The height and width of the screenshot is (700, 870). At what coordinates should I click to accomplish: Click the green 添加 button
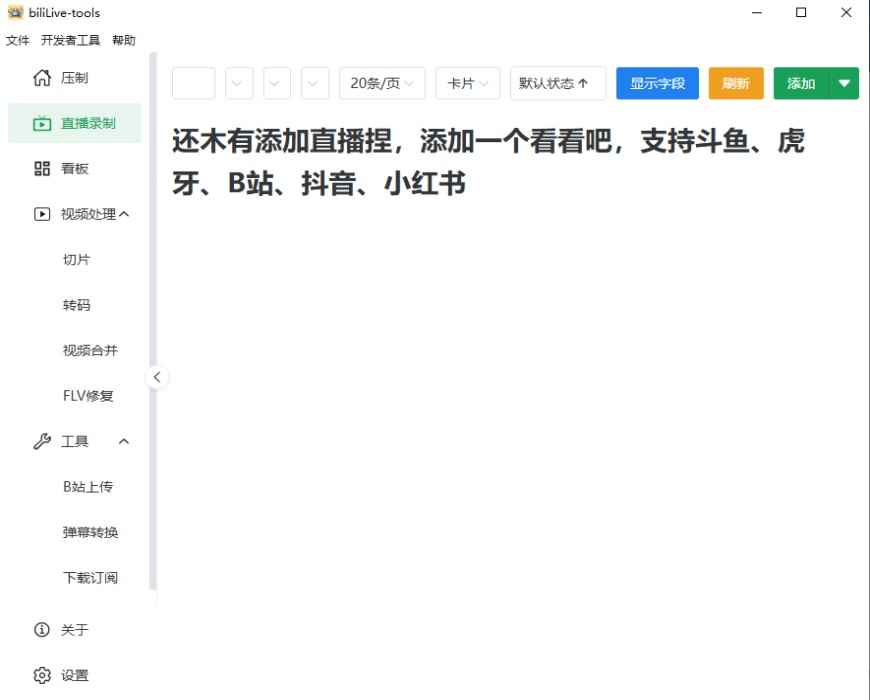point(802,84)
